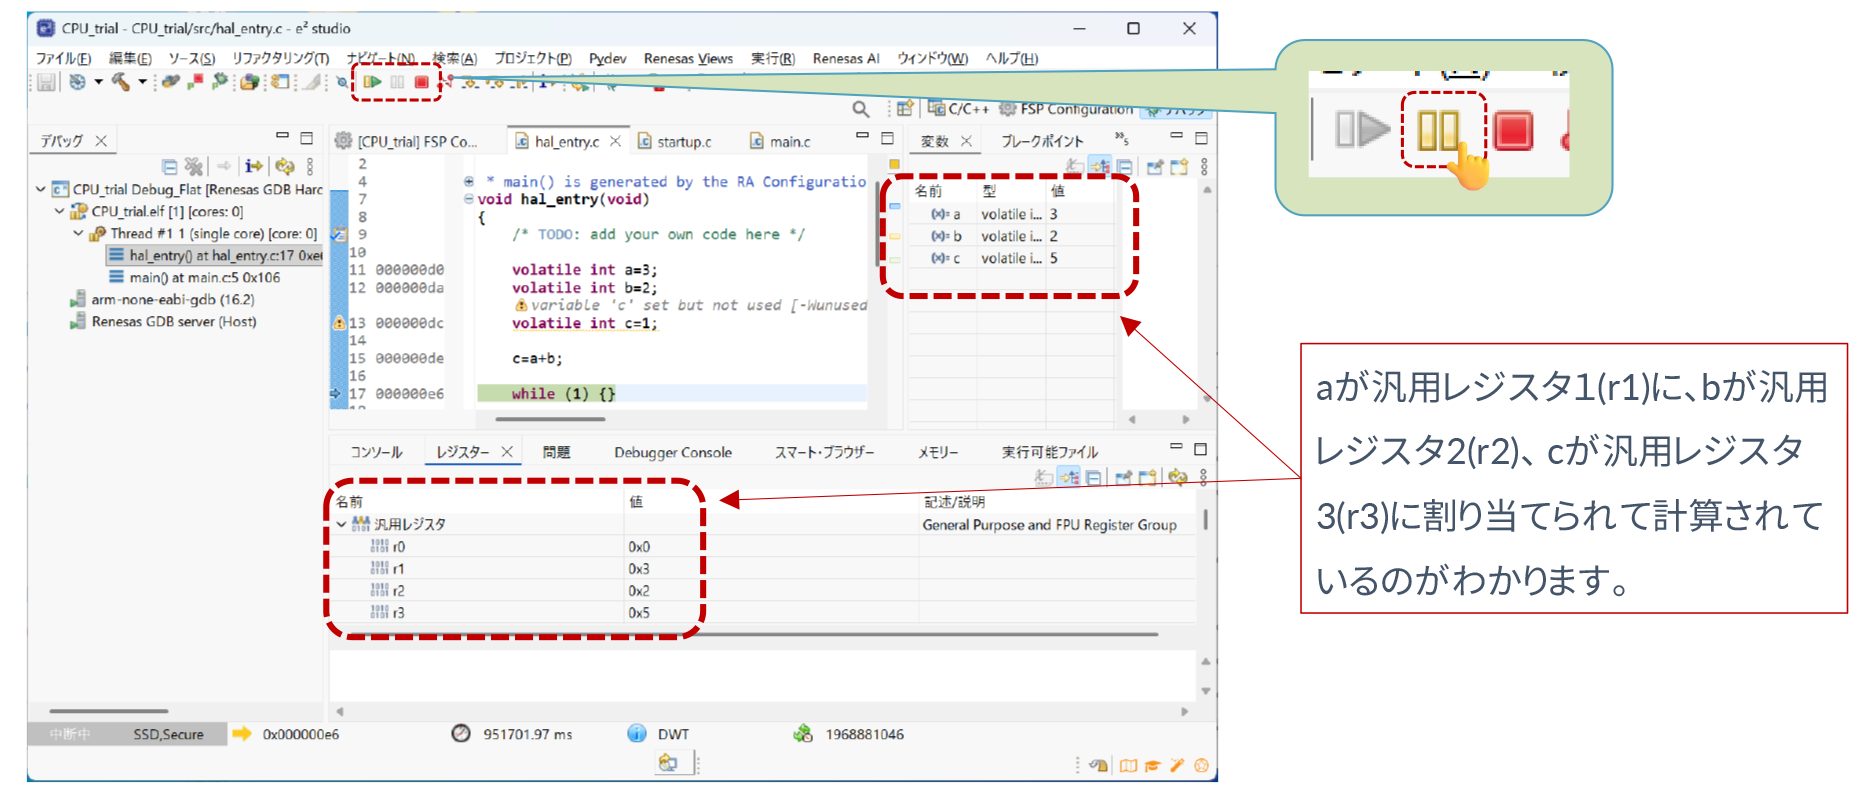Switch to the startup.c editor tab
Viewport: 1864px width, 800px height.
(x=683, y=142)
